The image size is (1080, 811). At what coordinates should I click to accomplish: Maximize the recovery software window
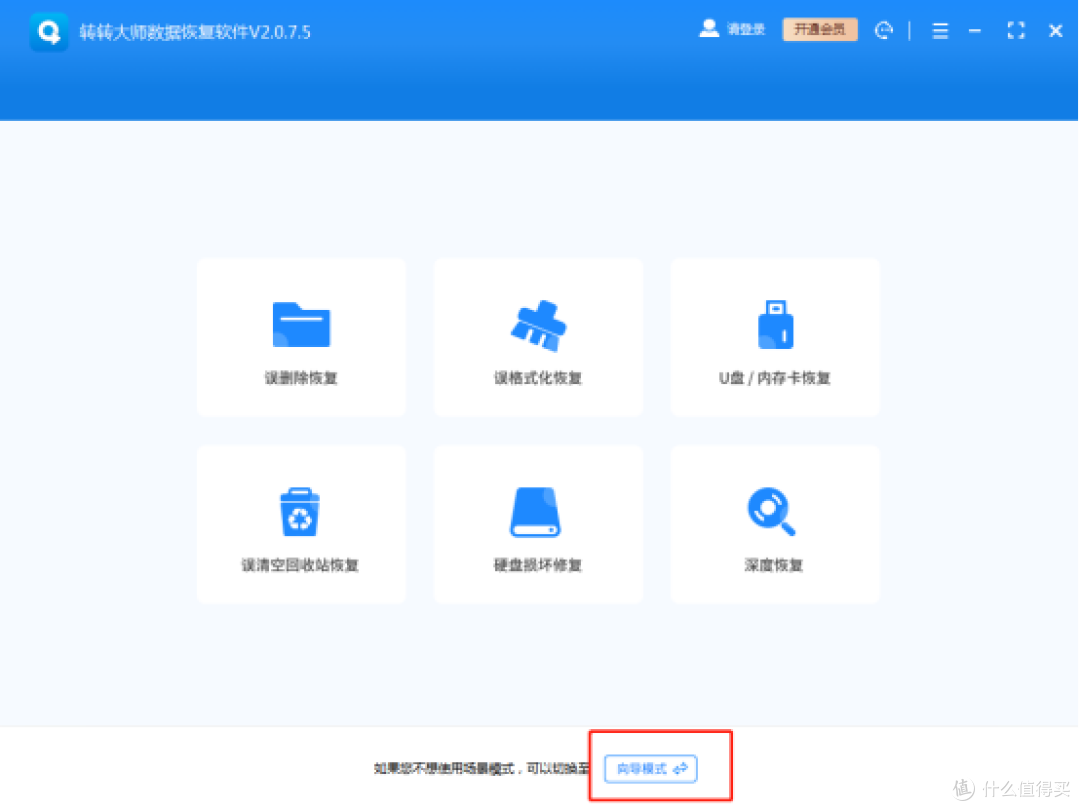tap(1016, 31)
